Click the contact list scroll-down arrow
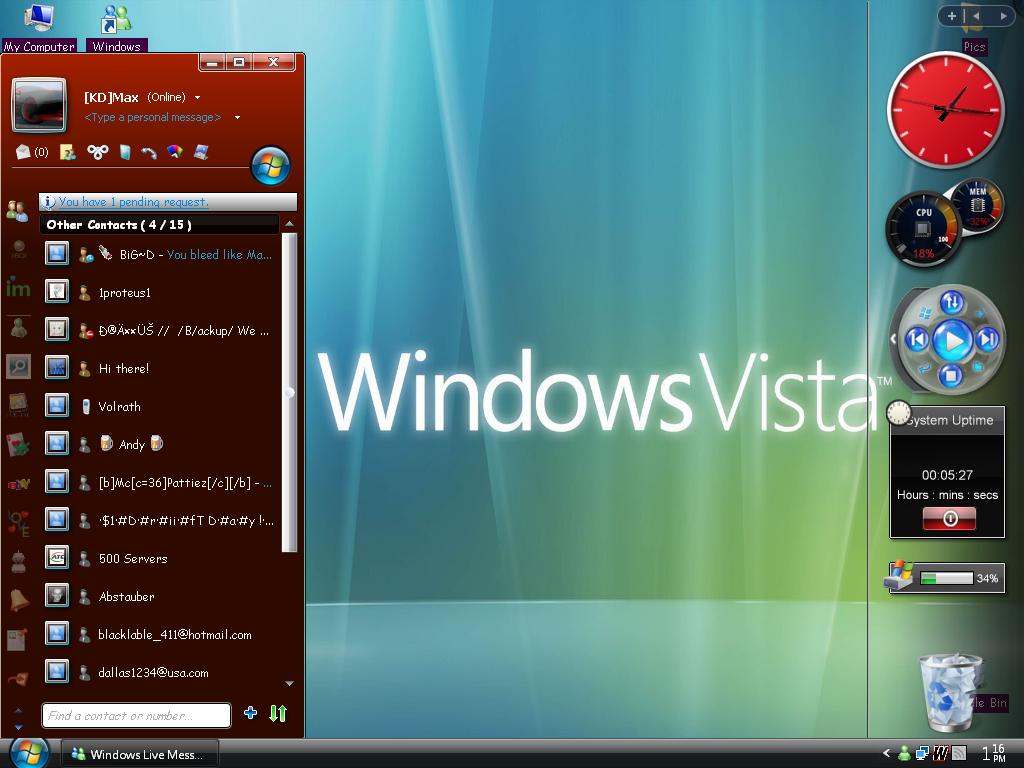 click(289, 684)
